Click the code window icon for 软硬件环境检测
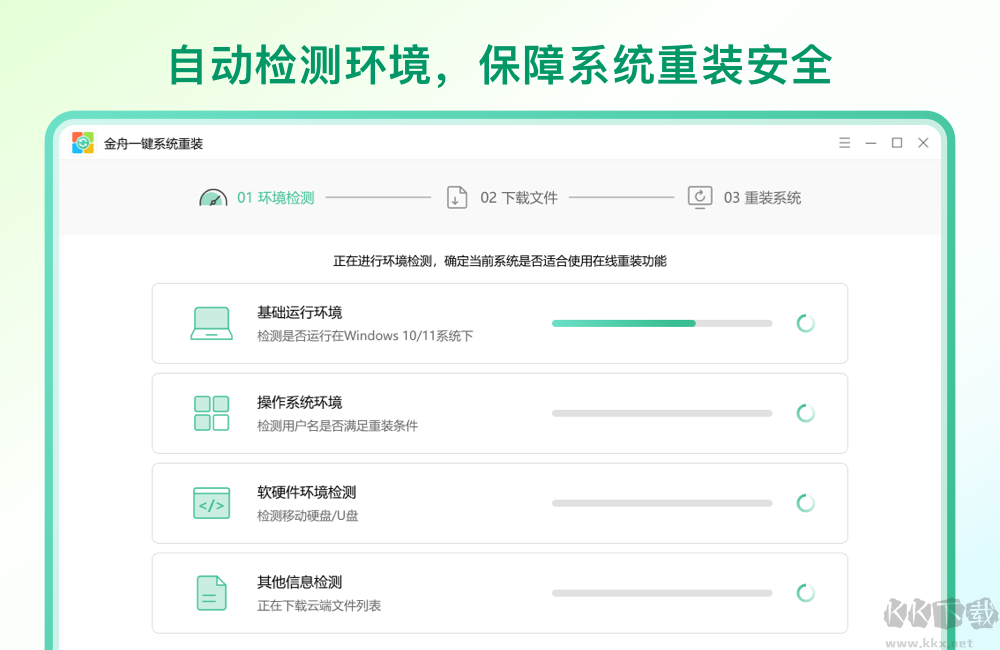Screen dimensions: 1000x650 point(212,503)
